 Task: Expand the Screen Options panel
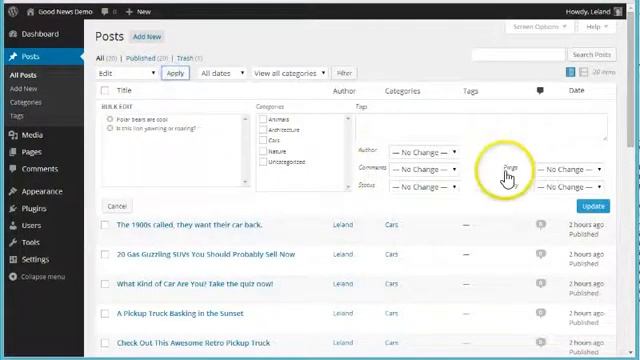539,27
